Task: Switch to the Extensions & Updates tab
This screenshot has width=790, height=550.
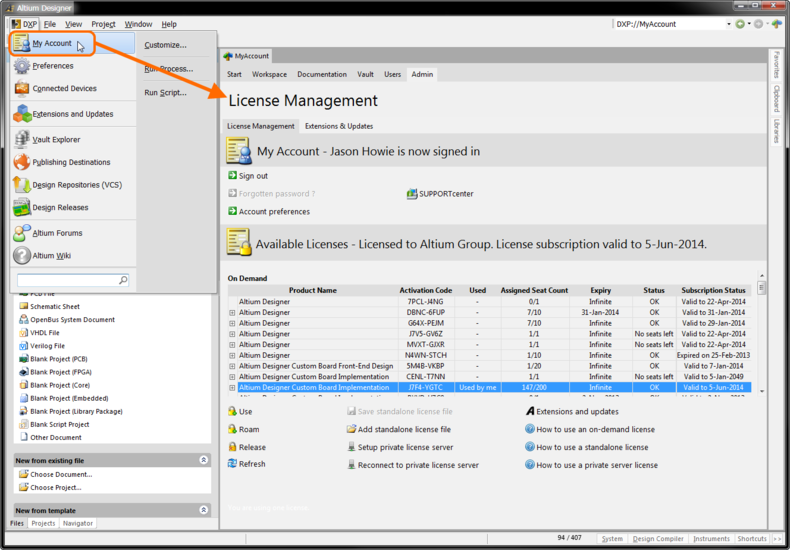Action: point(338,126)
